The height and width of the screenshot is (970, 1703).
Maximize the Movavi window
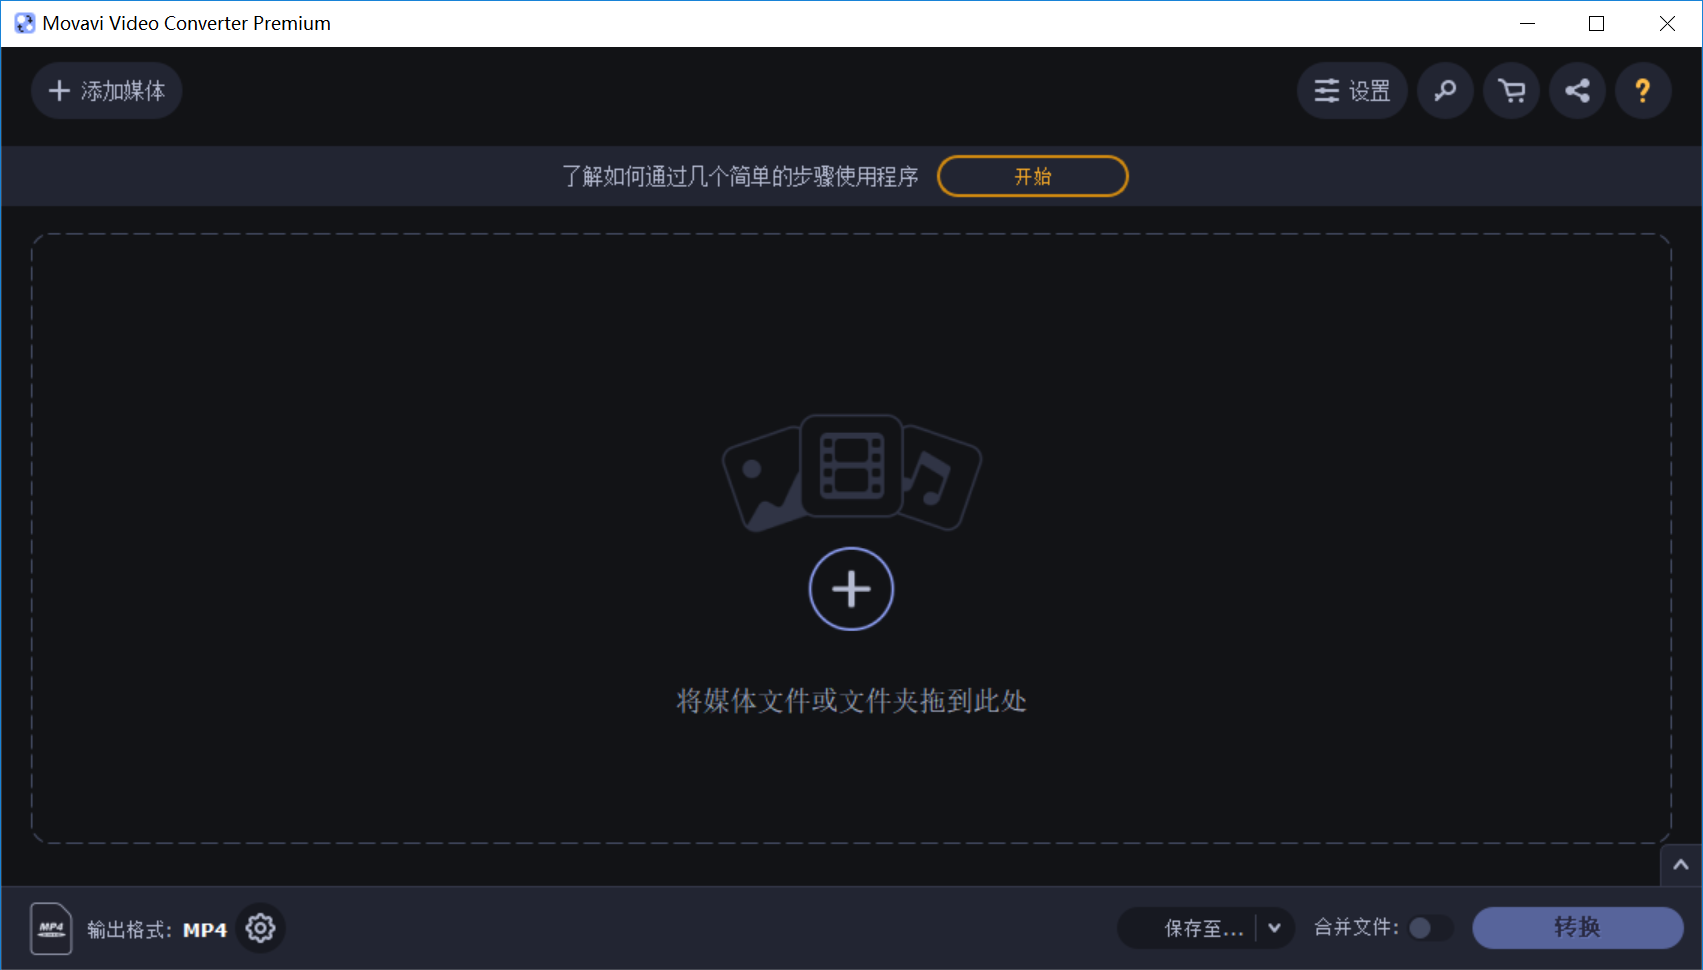[1597, 23]
